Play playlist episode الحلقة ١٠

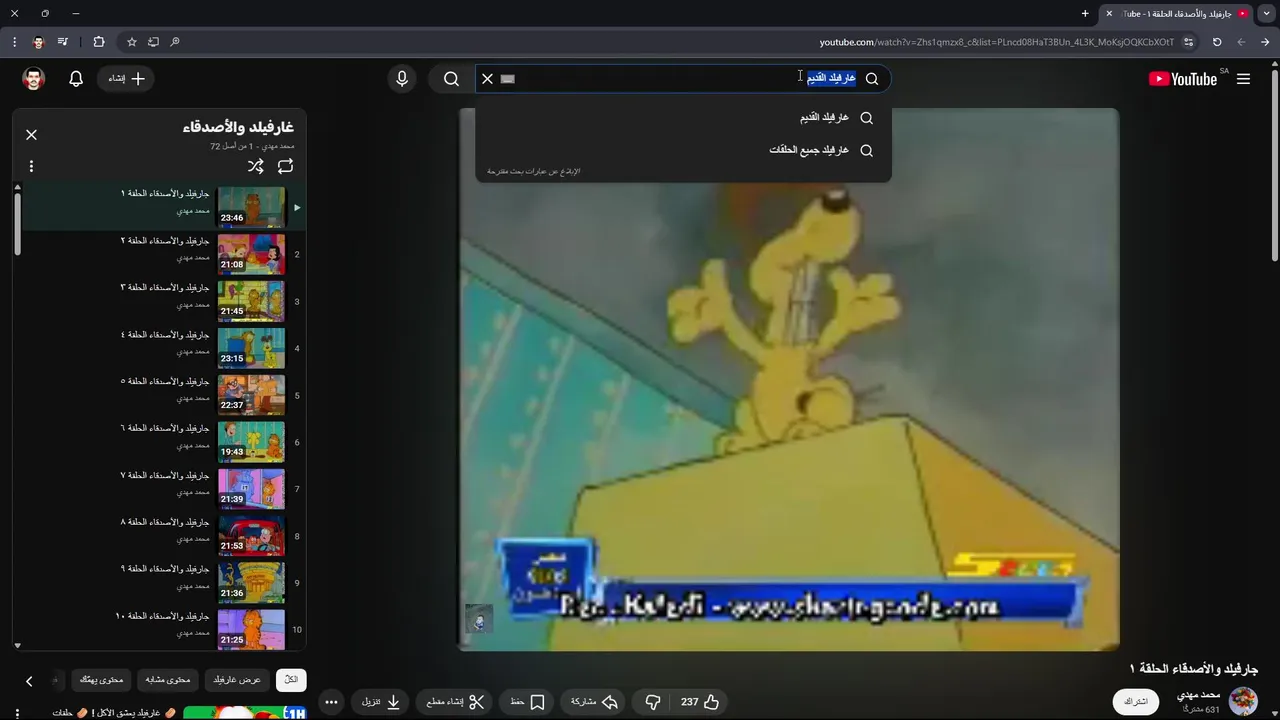163,629
